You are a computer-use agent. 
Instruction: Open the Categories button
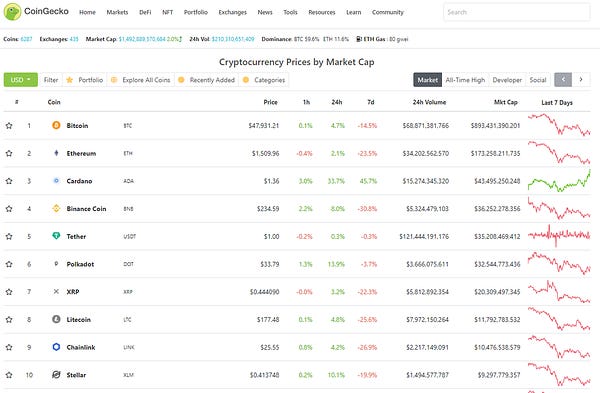click(264, 80)
